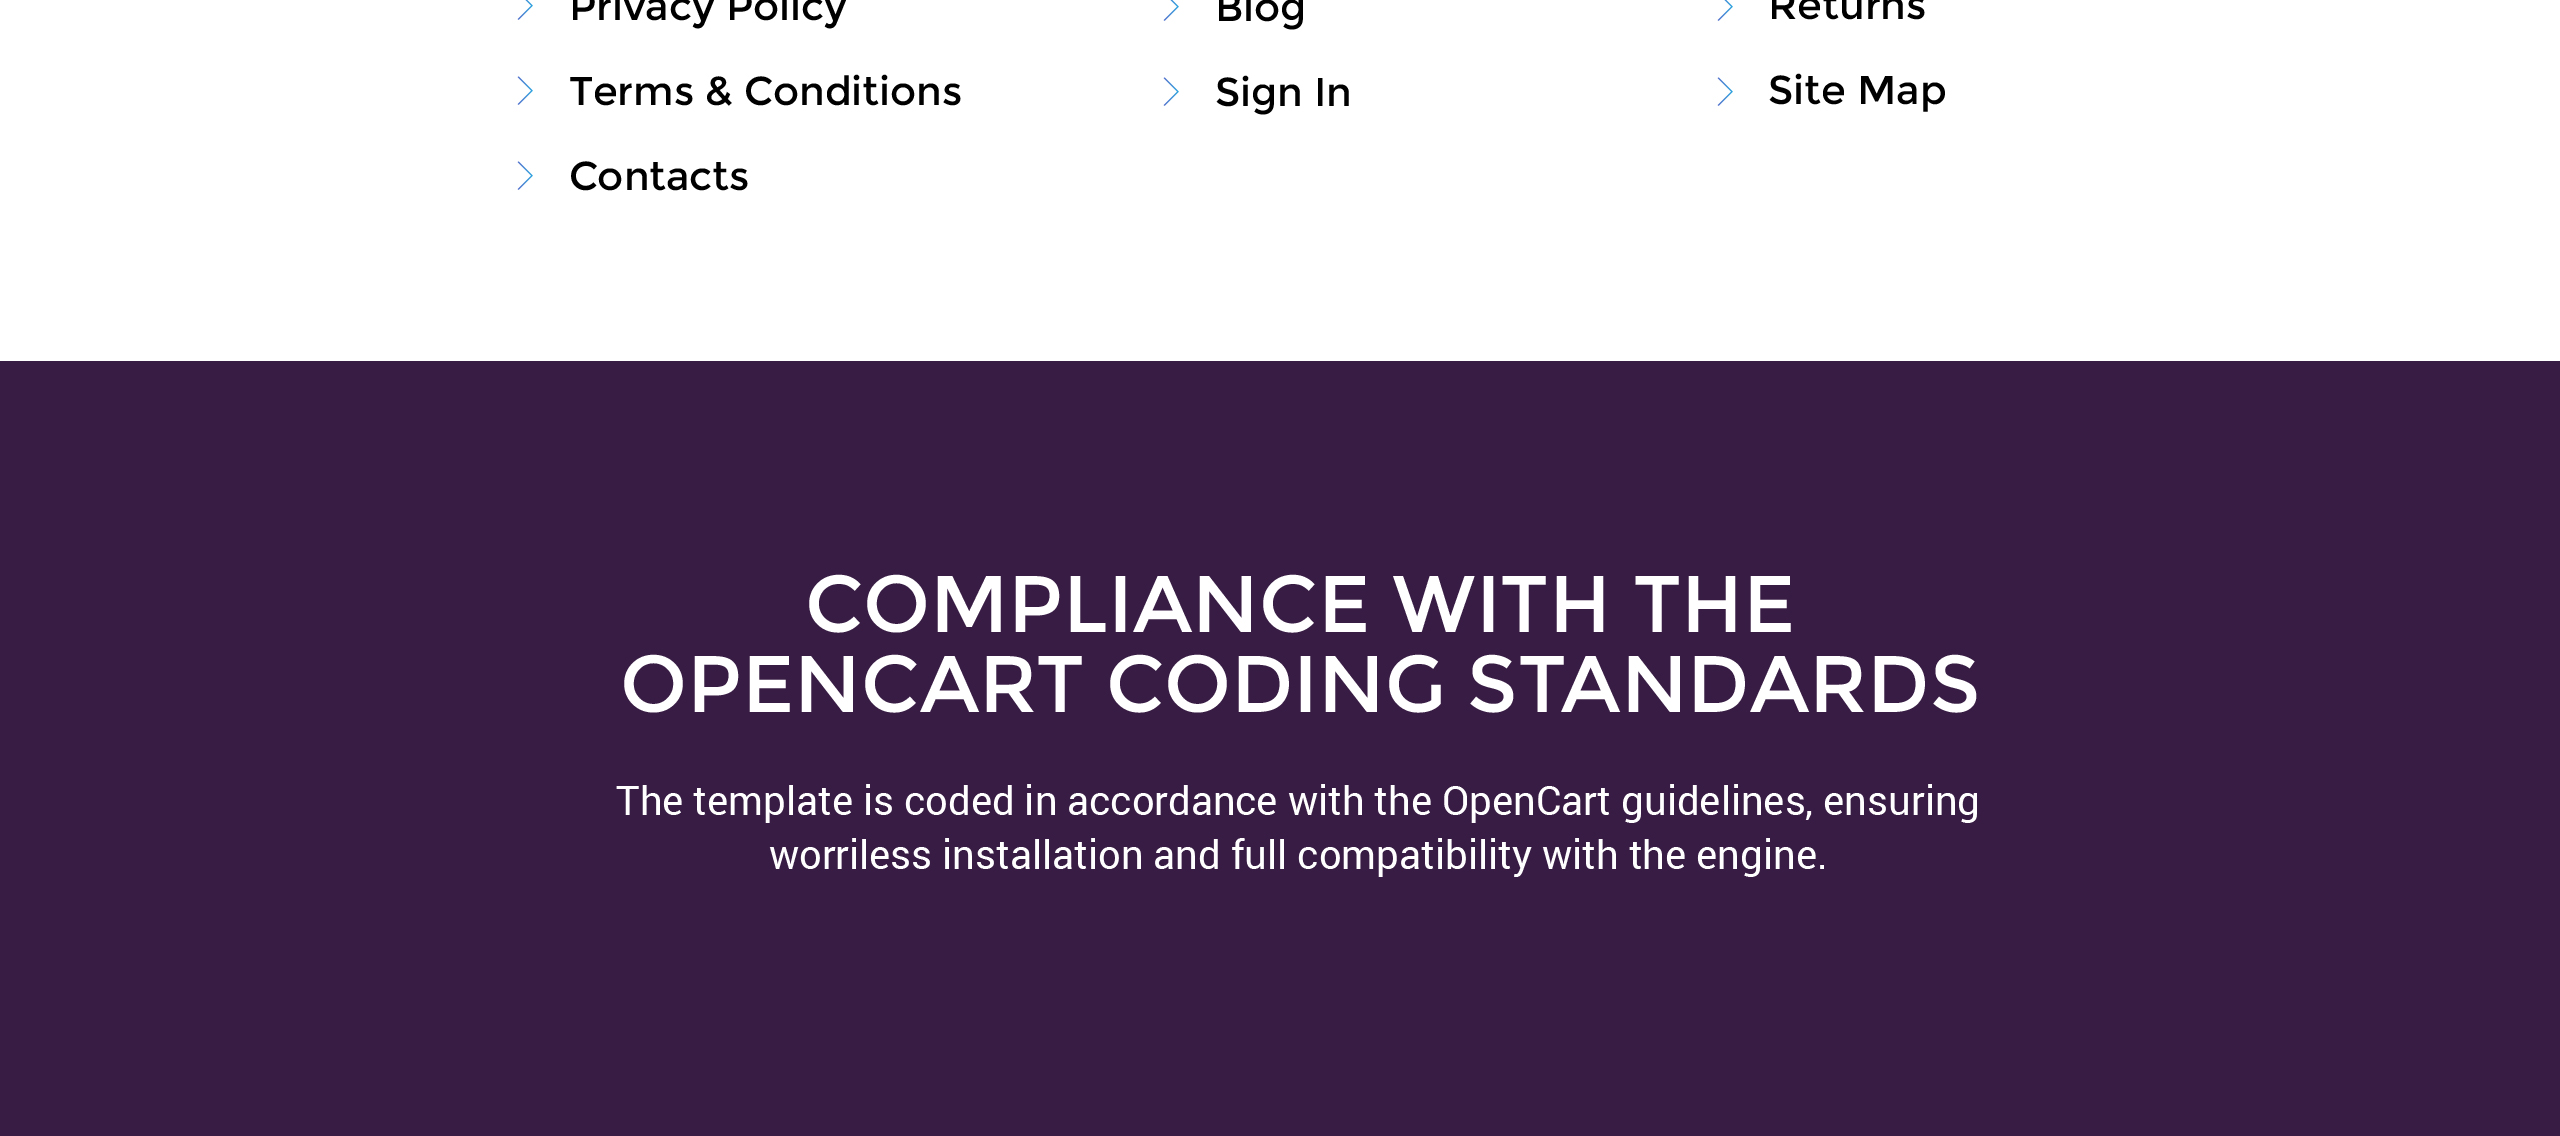Open the partially visible Blog link
The width and height of the screenshot is (2560, 1136).
1260,13
